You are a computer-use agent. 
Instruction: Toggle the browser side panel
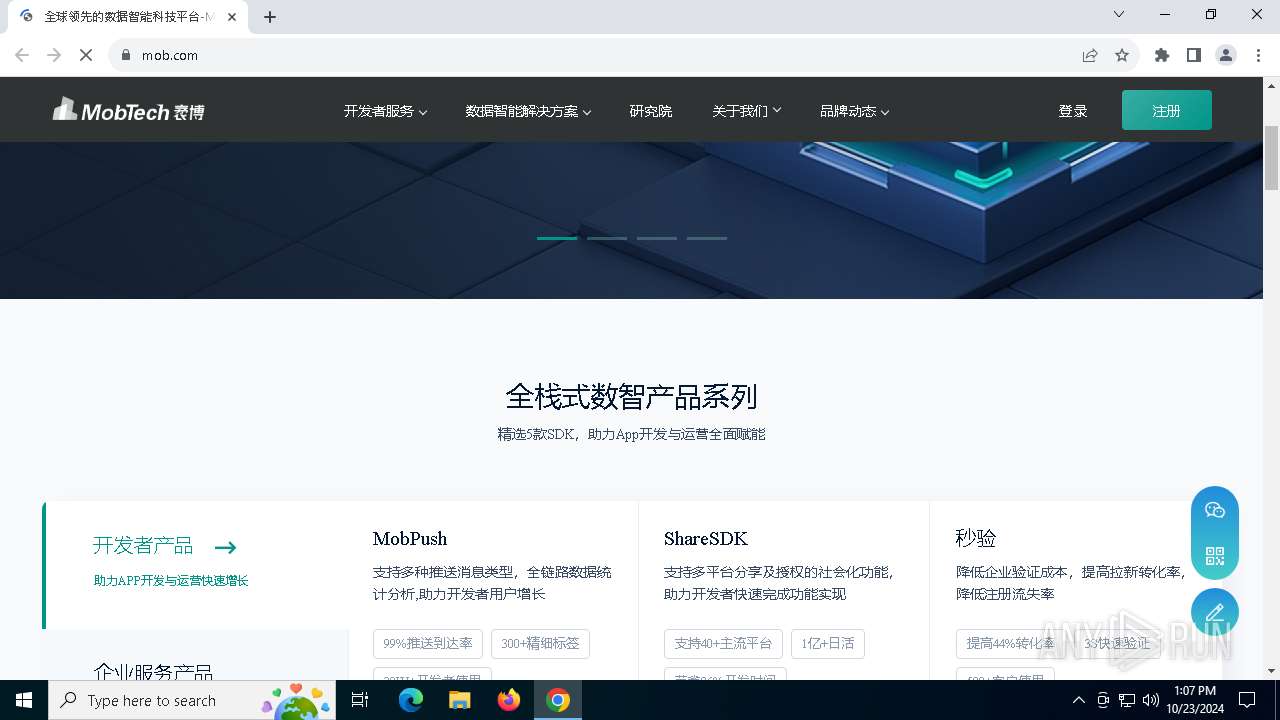click(1194, 55)
